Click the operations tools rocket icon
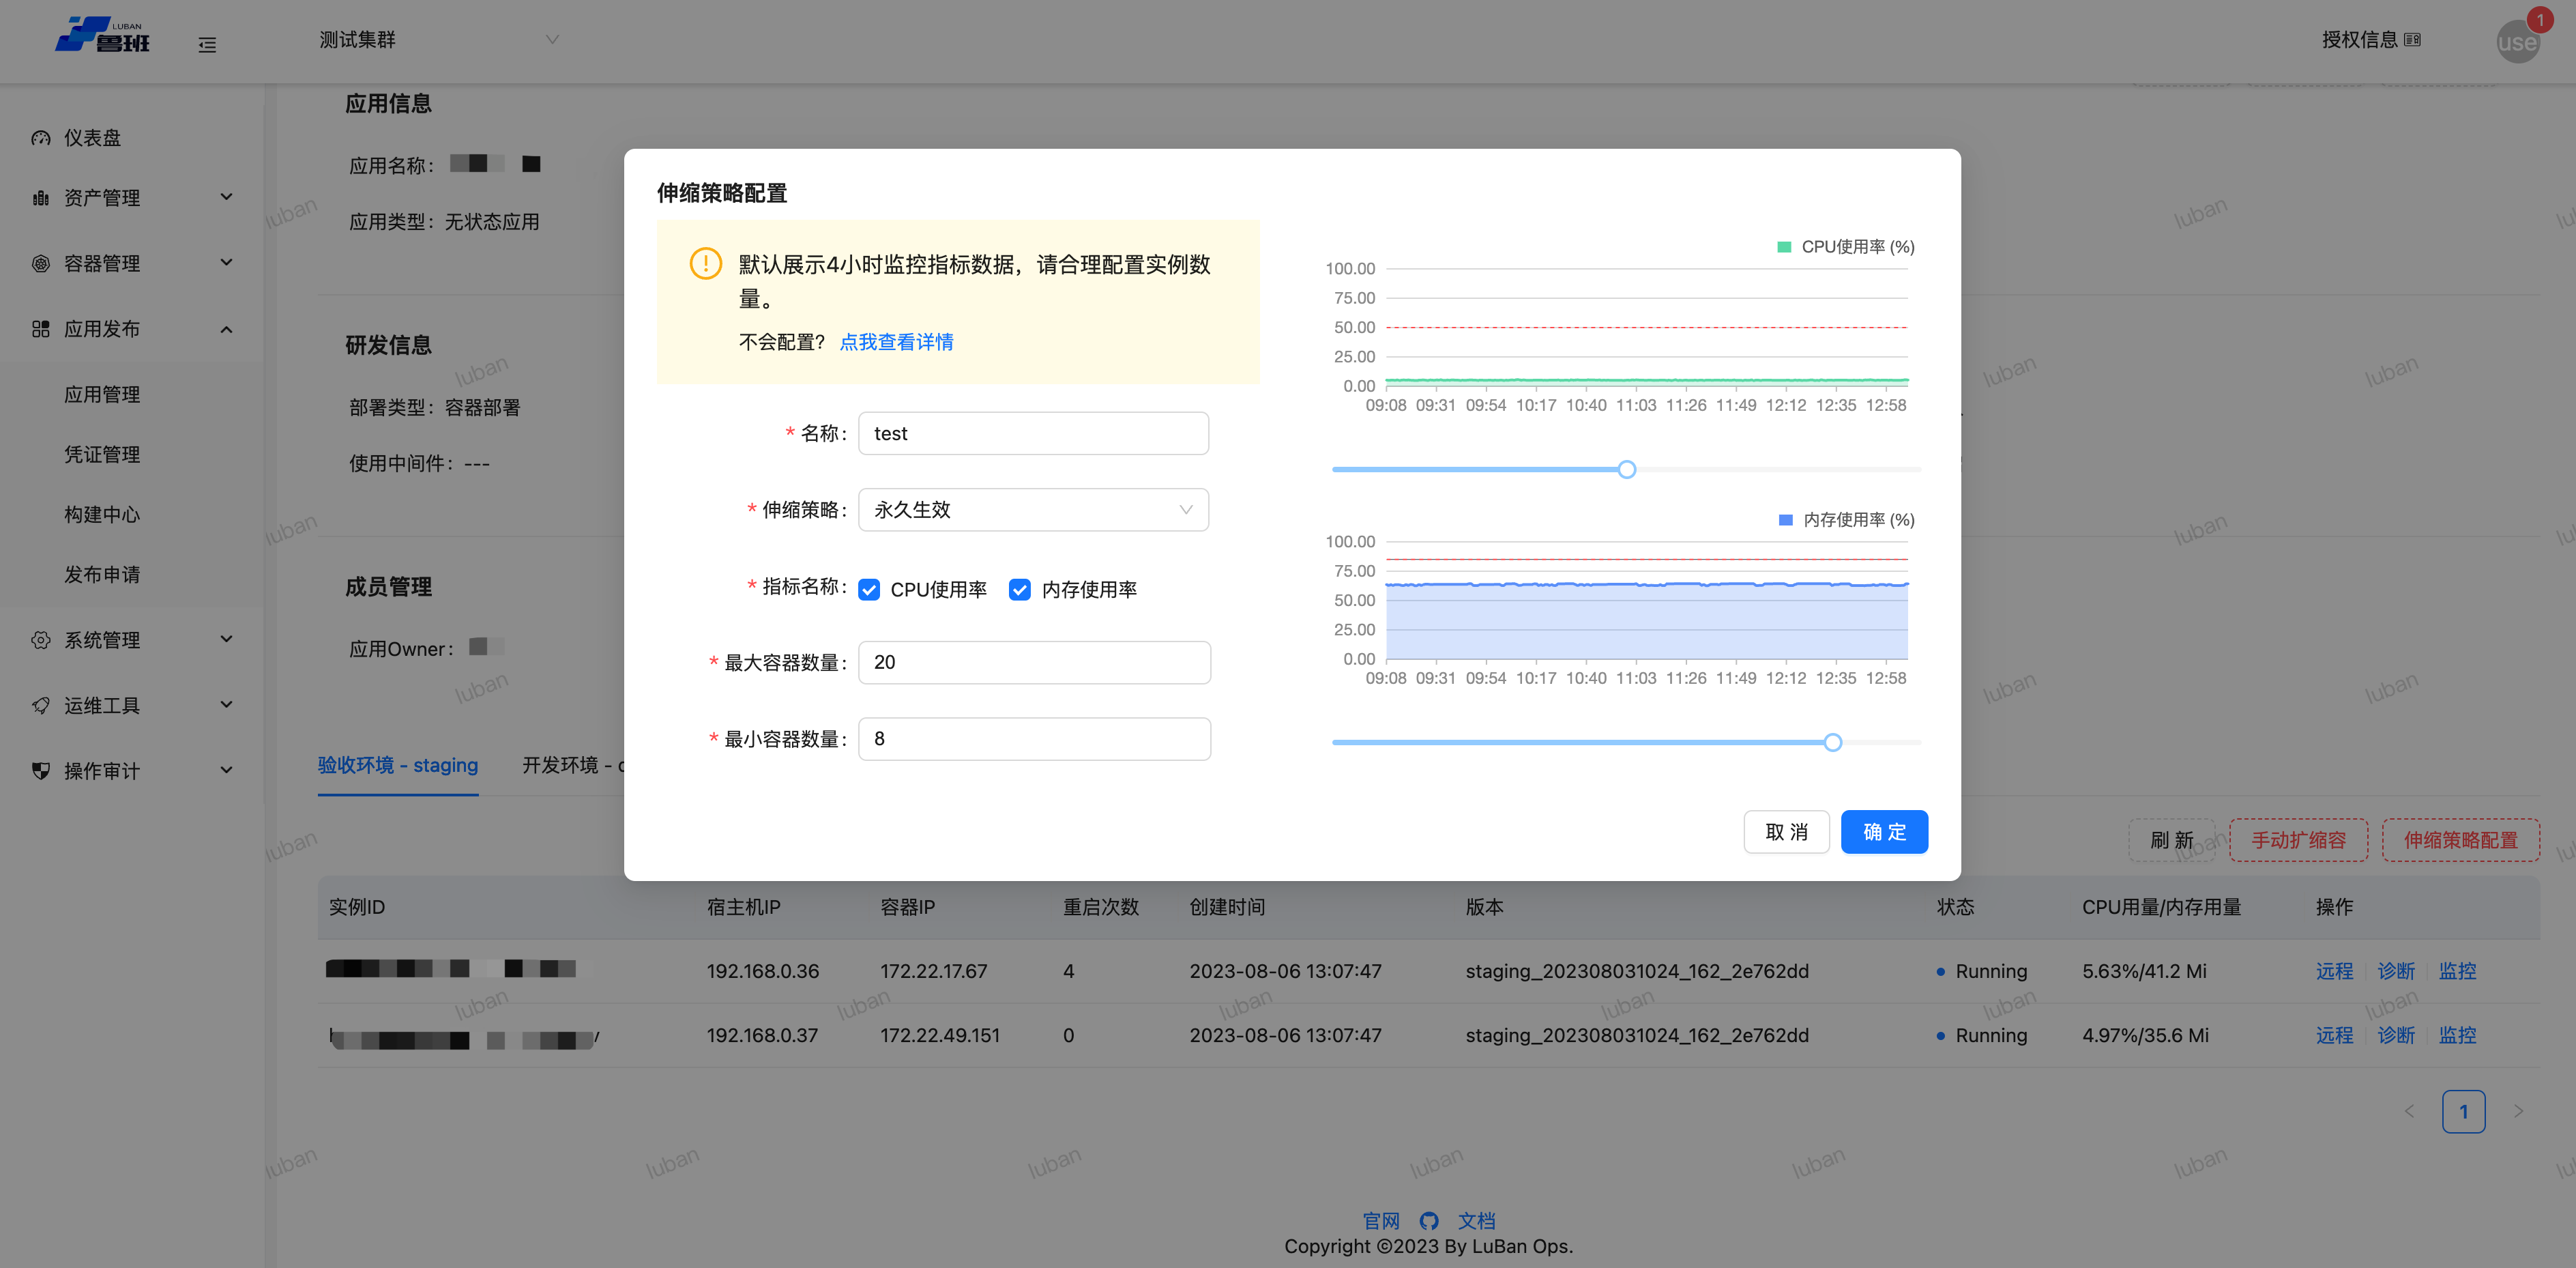The width and height of the screenshot is (2576, 1268). 40,705
